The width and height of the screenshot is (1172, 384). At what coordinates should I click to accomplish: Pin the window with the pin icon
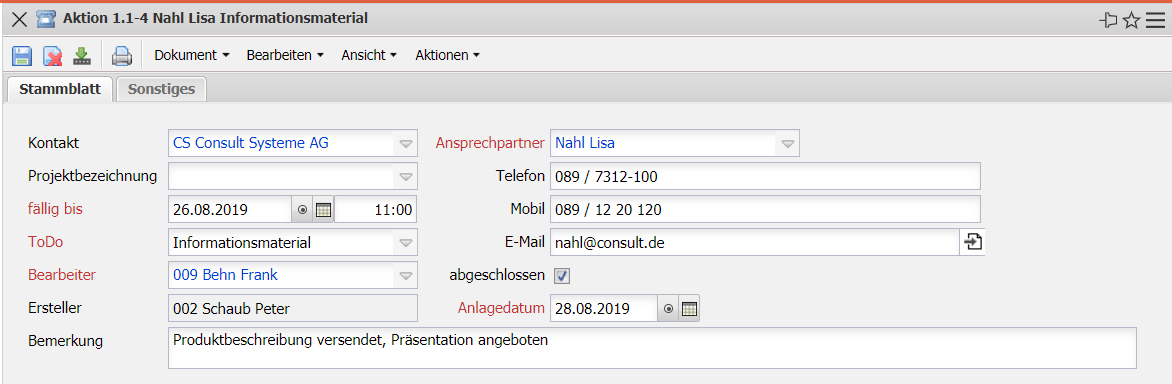[1108, 20]
